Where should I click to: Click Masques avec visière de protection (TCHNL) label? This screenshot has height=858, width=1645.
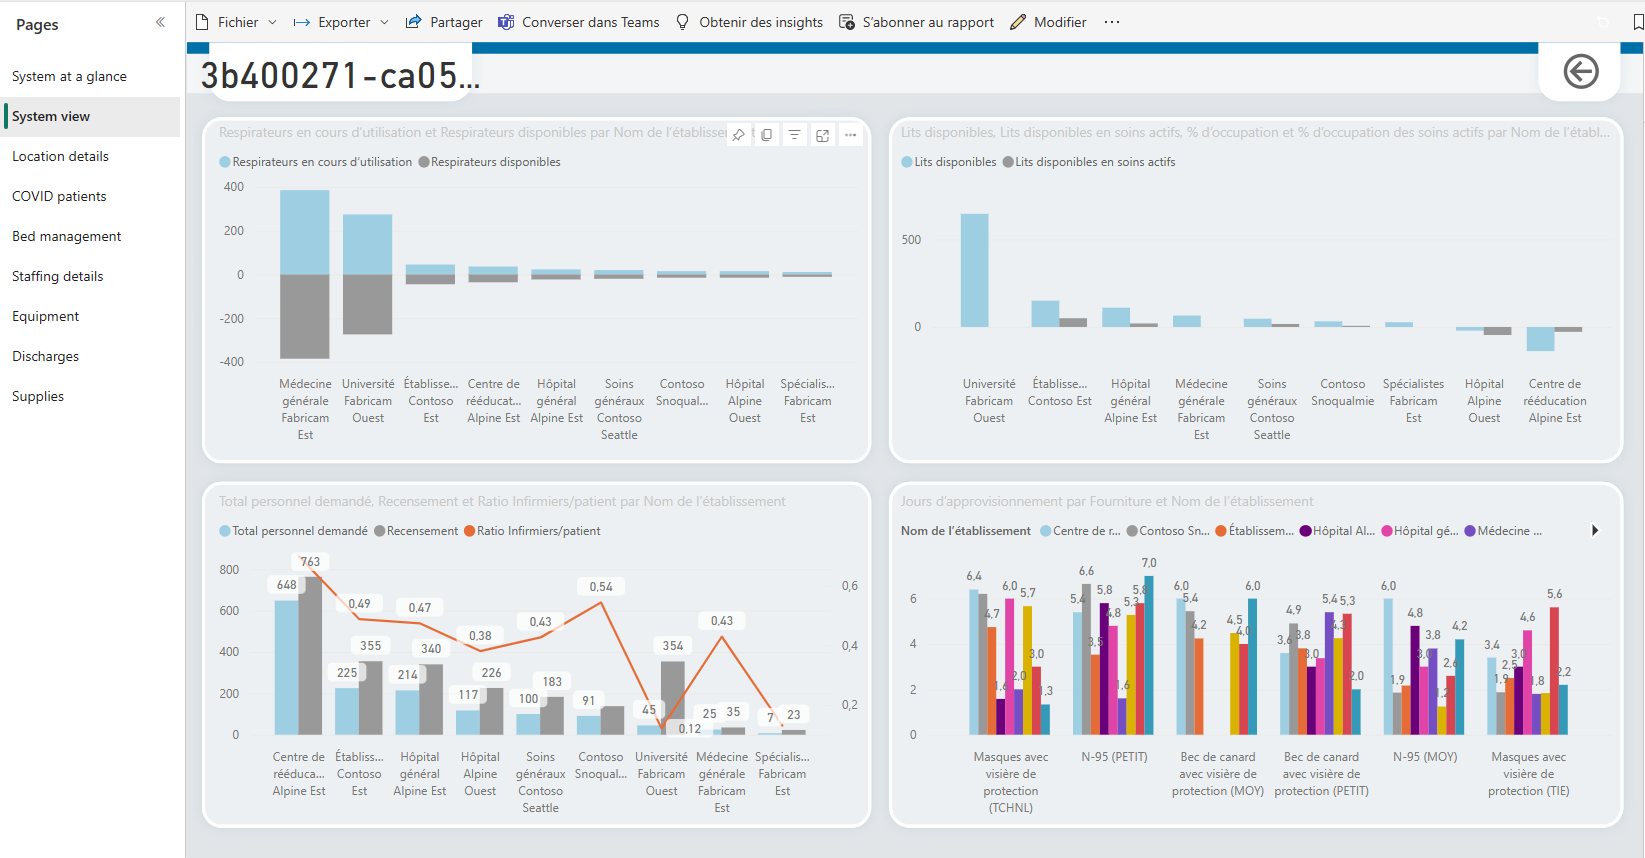1011,782
